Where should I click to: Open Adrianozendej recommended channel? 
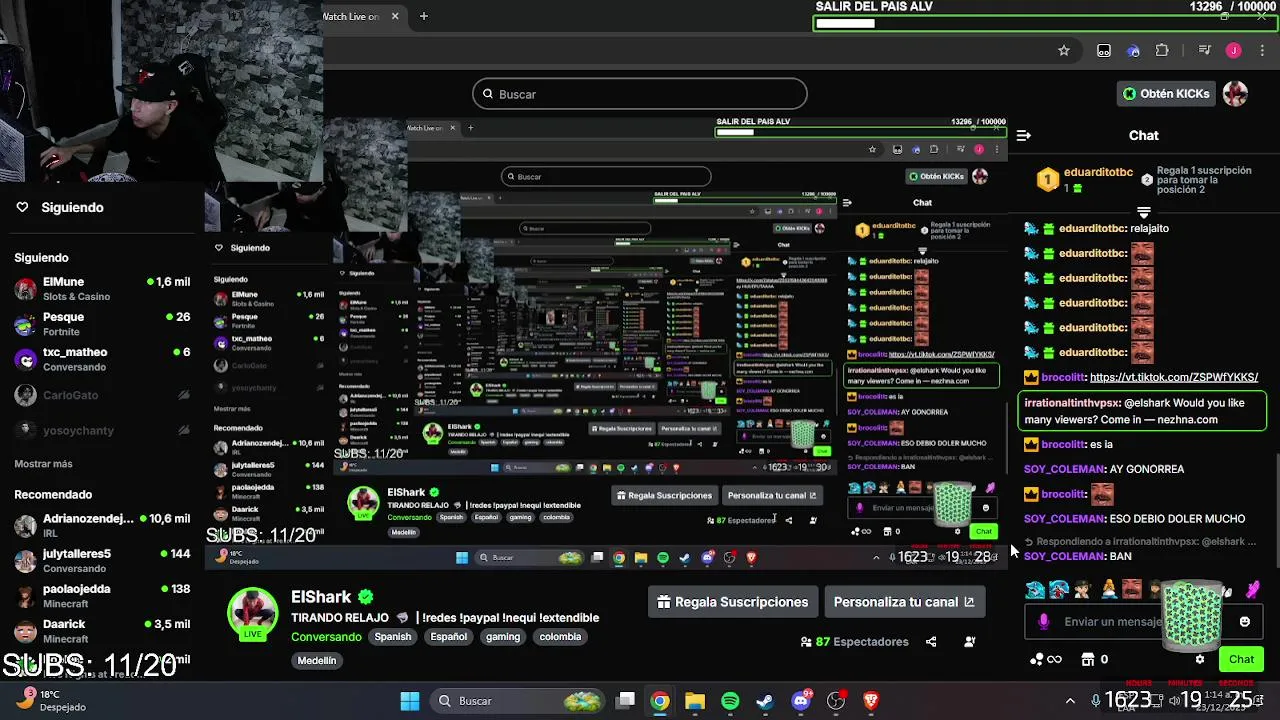pos(102,526)
